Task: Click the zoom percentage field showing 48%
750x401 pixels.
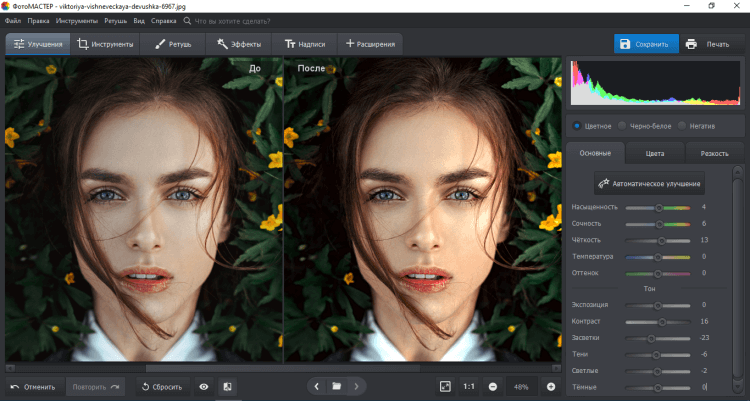Action: (x=521, y=386)
